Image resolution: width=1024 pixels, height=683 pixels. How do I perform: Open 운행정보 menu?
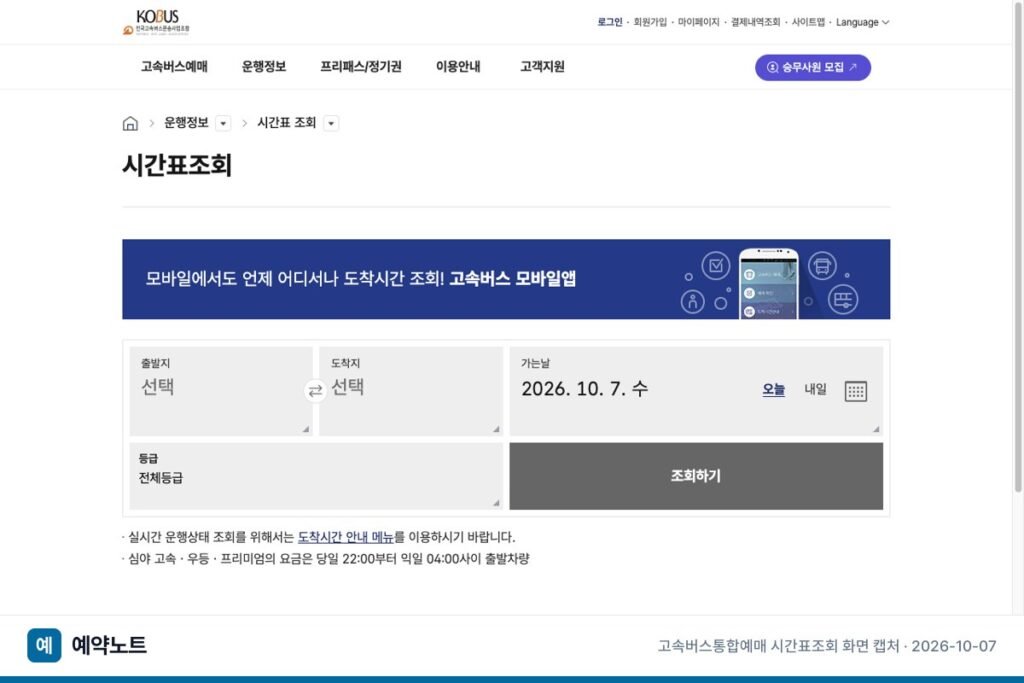(264, 67)
